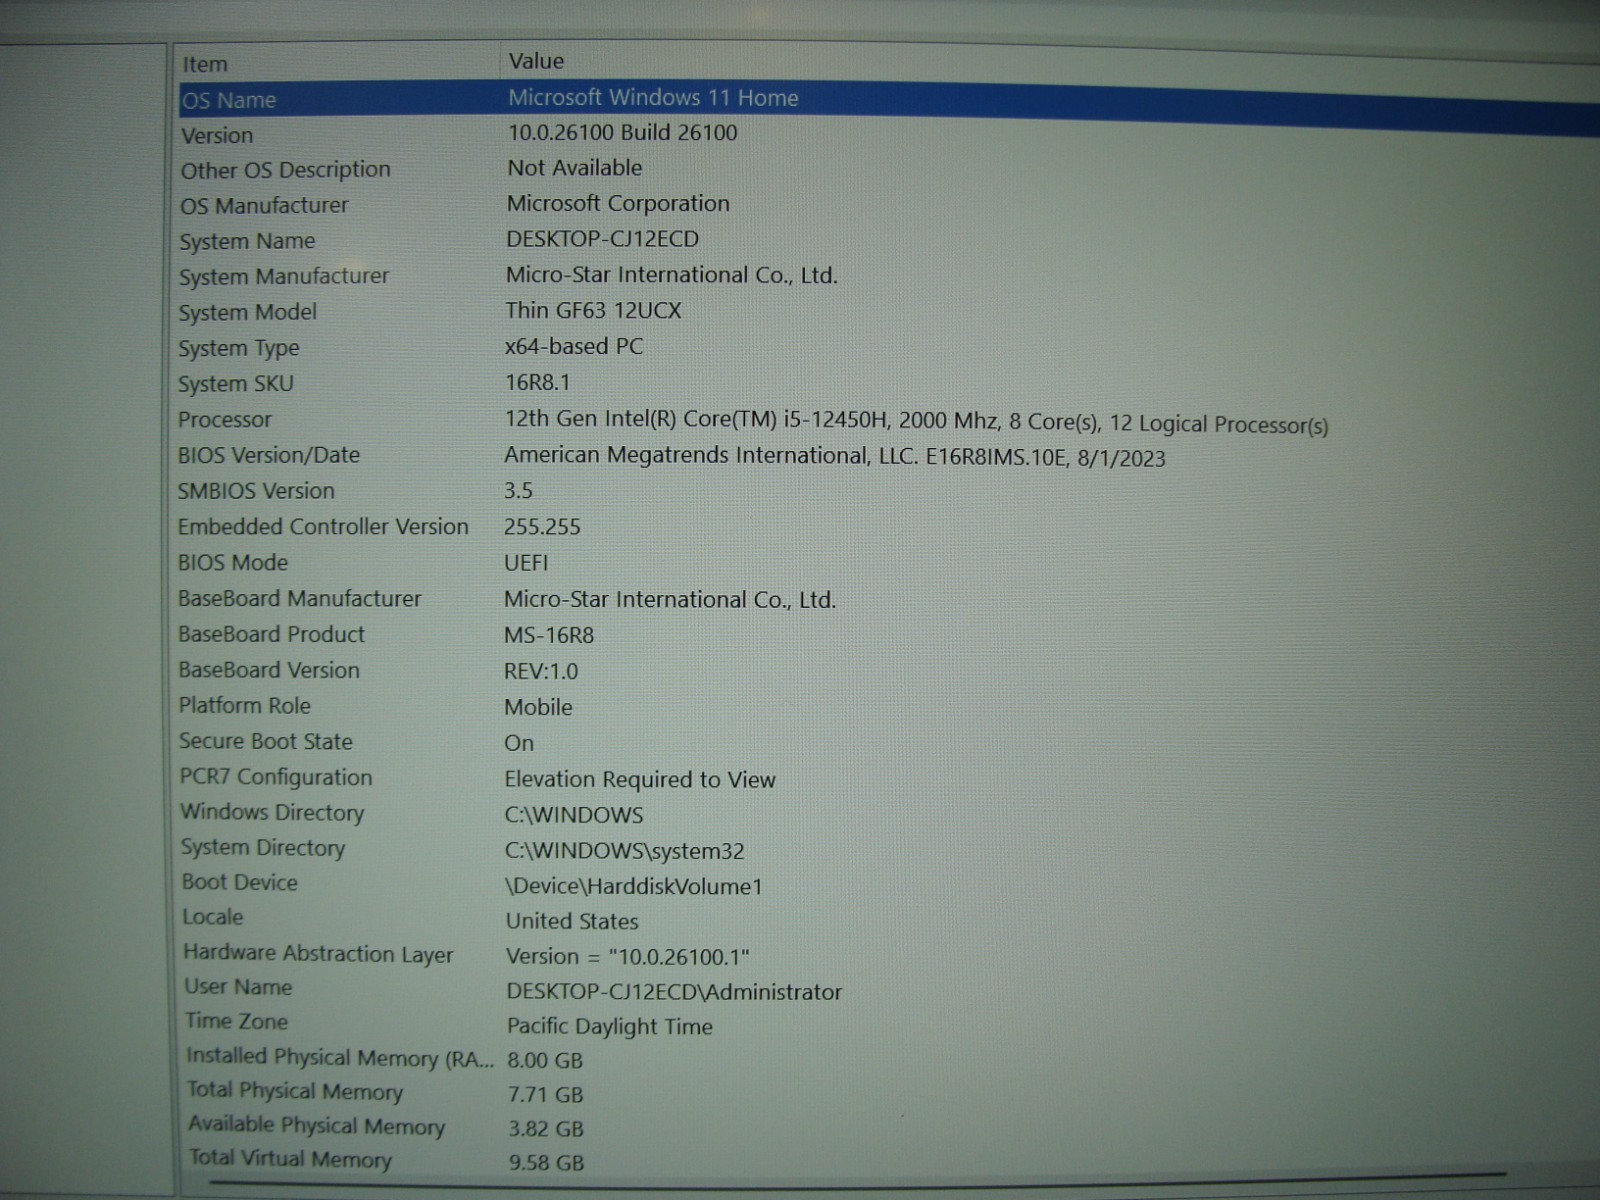
Task: Select Total Virtual Memory row
Action: (291, 1159)
